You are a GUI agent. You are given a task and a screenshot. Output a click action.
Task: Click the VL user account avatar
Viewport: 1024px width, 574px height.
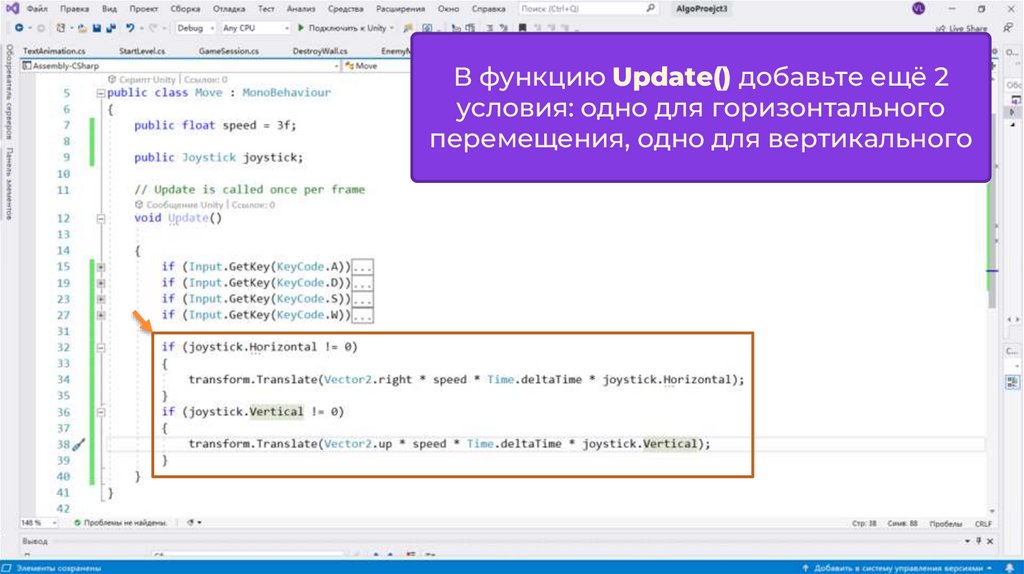(x=918, y=8)
